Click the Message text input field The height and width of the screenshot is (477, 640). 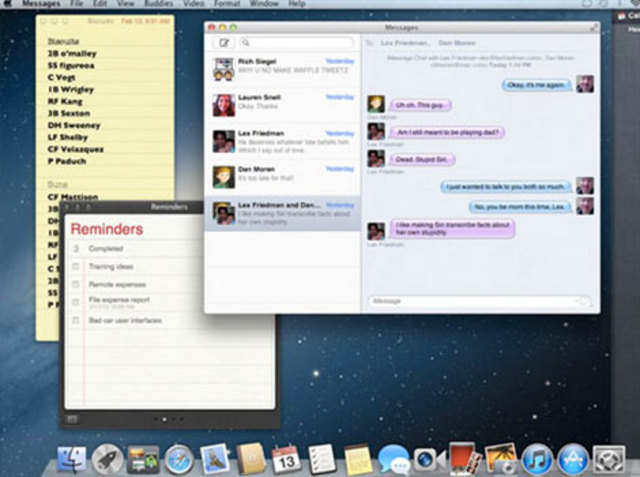480,301
